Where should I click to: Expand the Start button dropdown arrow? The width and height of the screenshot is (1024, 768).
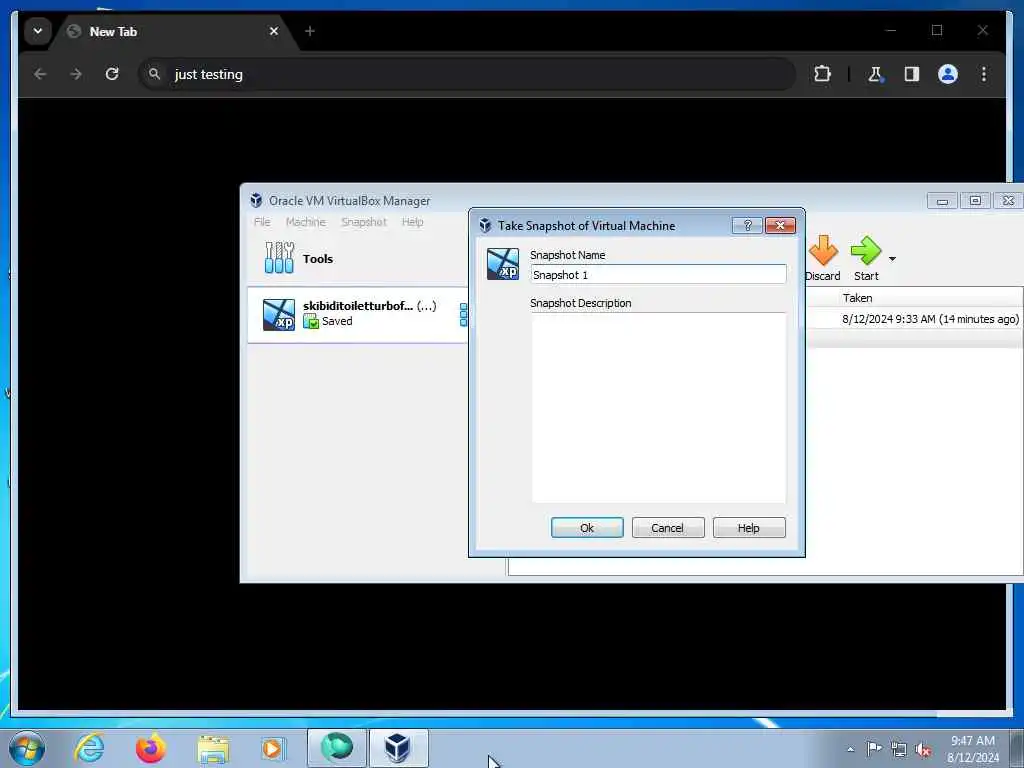[892, 259]
